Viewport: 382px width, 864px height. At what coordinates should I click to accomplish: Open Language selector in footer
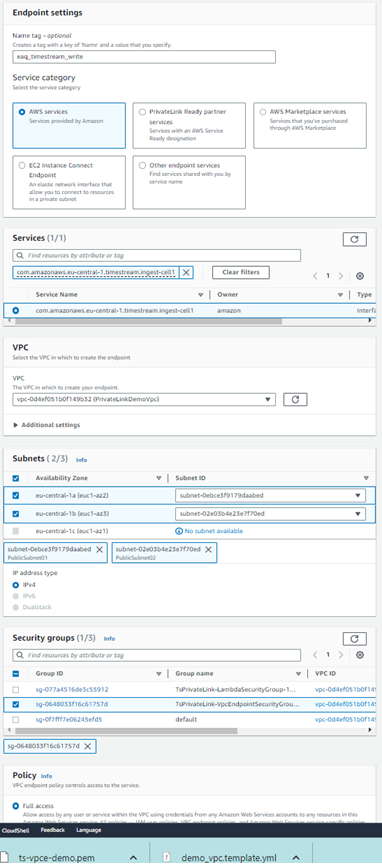(89, 830)
